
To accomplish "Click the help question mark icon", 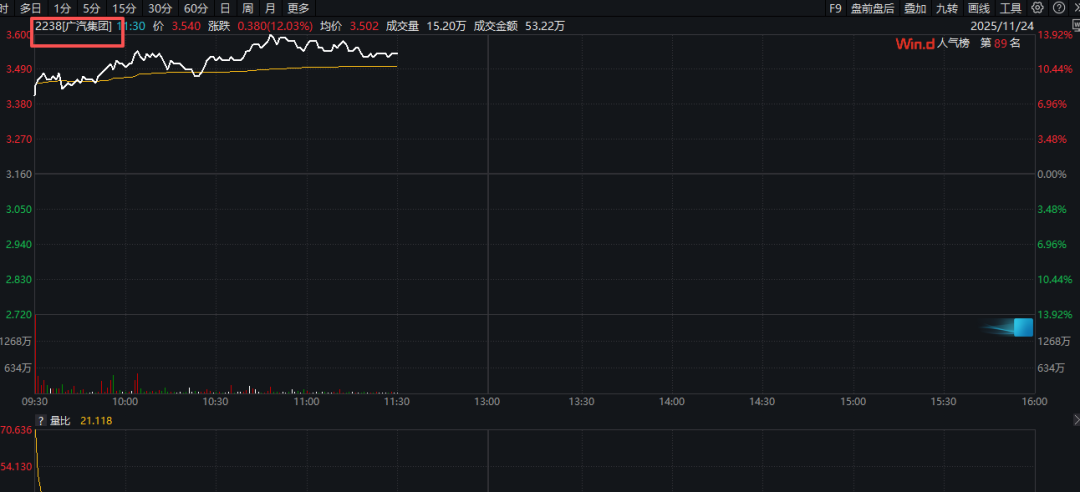I will (1057, 8).
